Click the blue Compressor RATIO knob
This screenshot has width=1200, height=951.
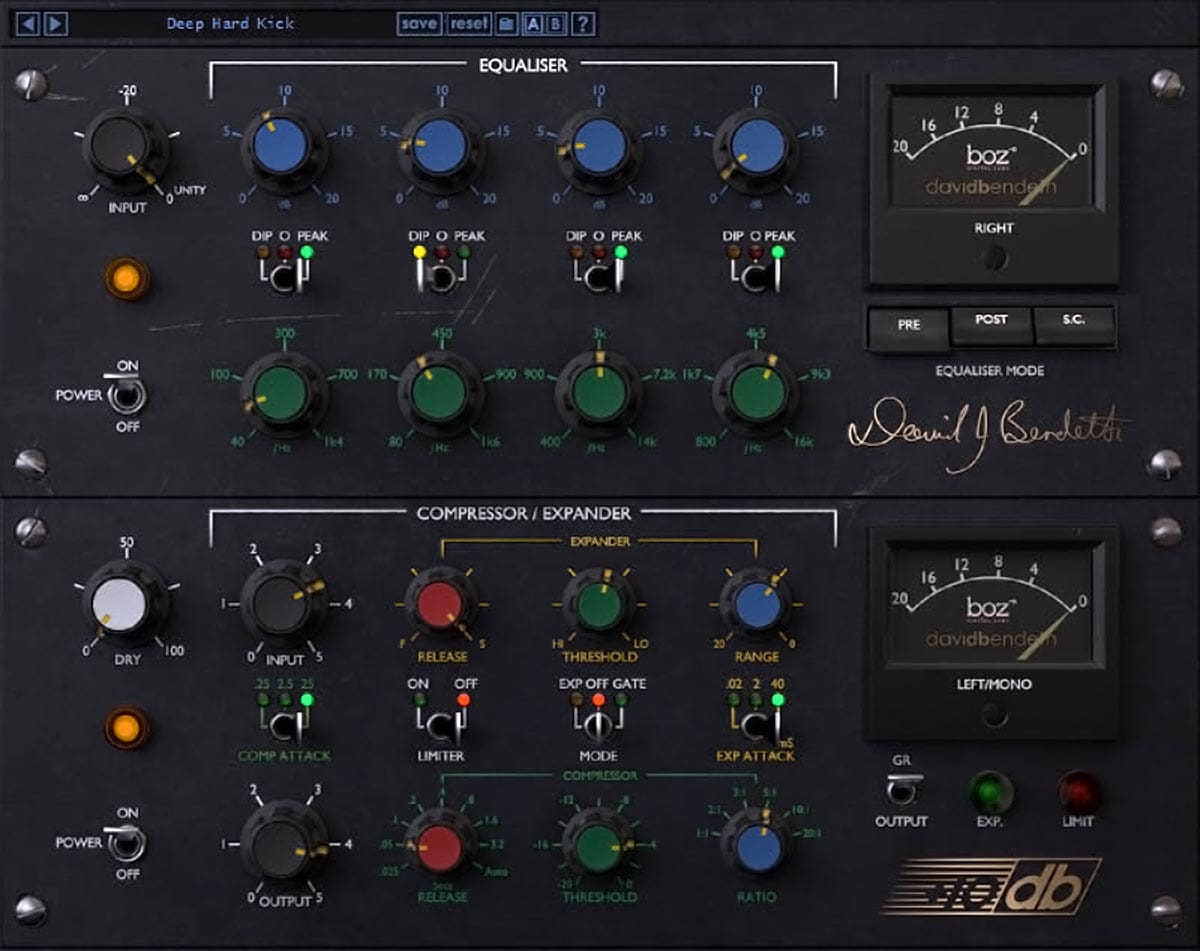pos(756,847)
